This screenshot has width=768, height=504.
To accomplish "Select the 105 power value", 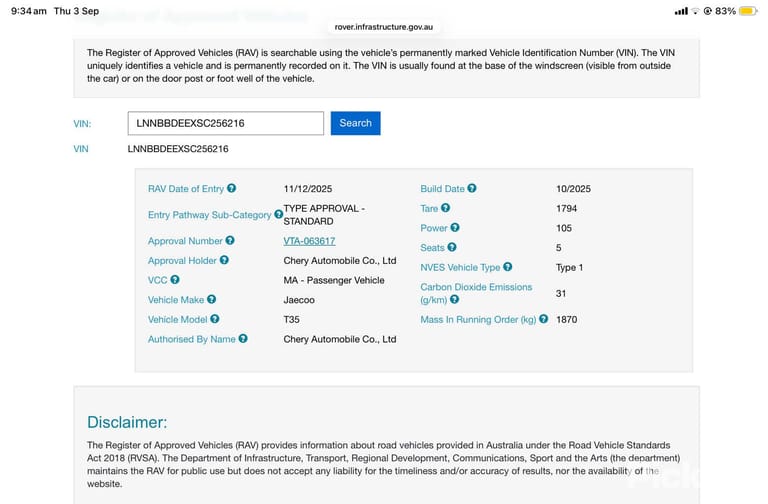I will (x=564, y=228).
